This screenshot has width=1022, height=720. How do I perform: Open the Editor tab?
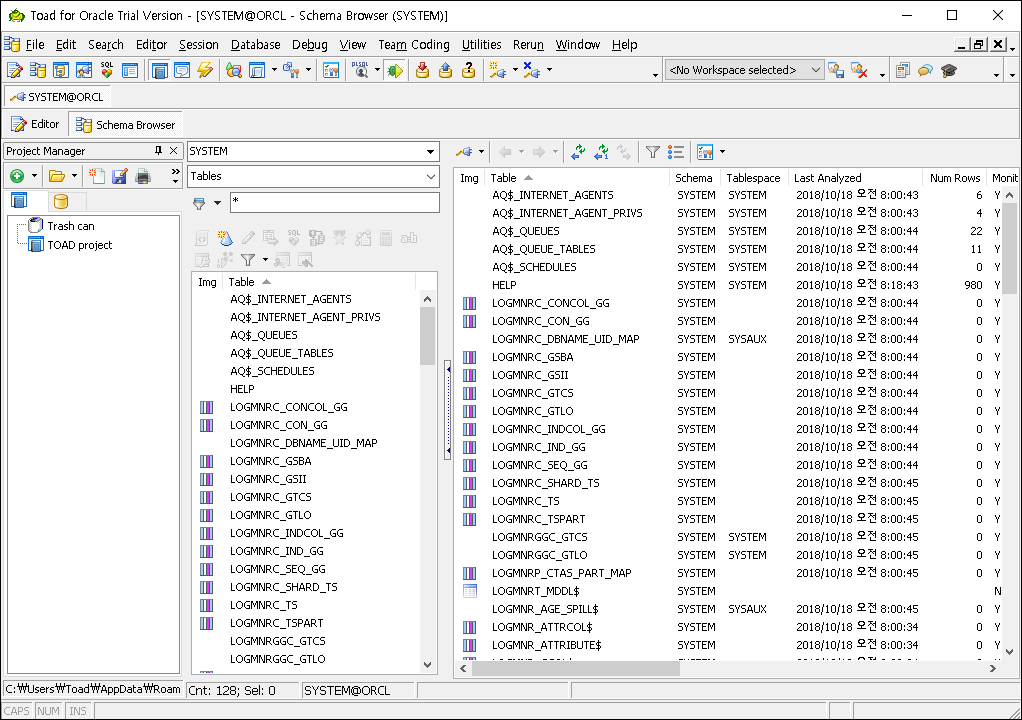[x=36, y=125]
